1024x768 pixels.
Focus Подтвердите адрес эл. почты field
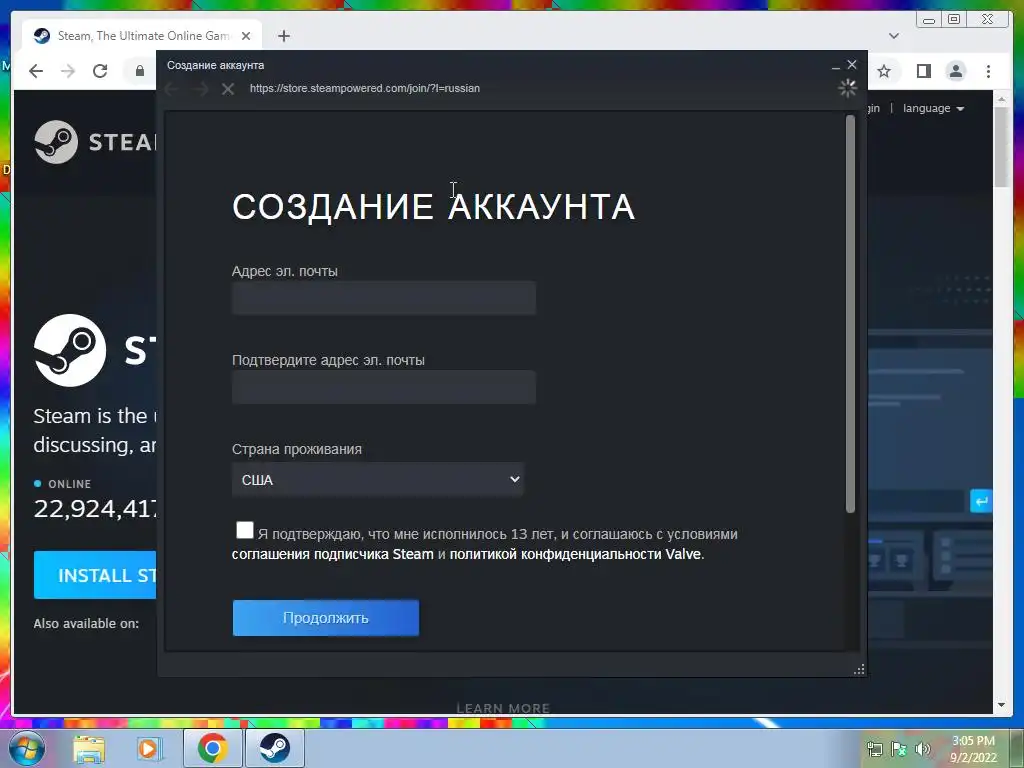pos(384,387)
